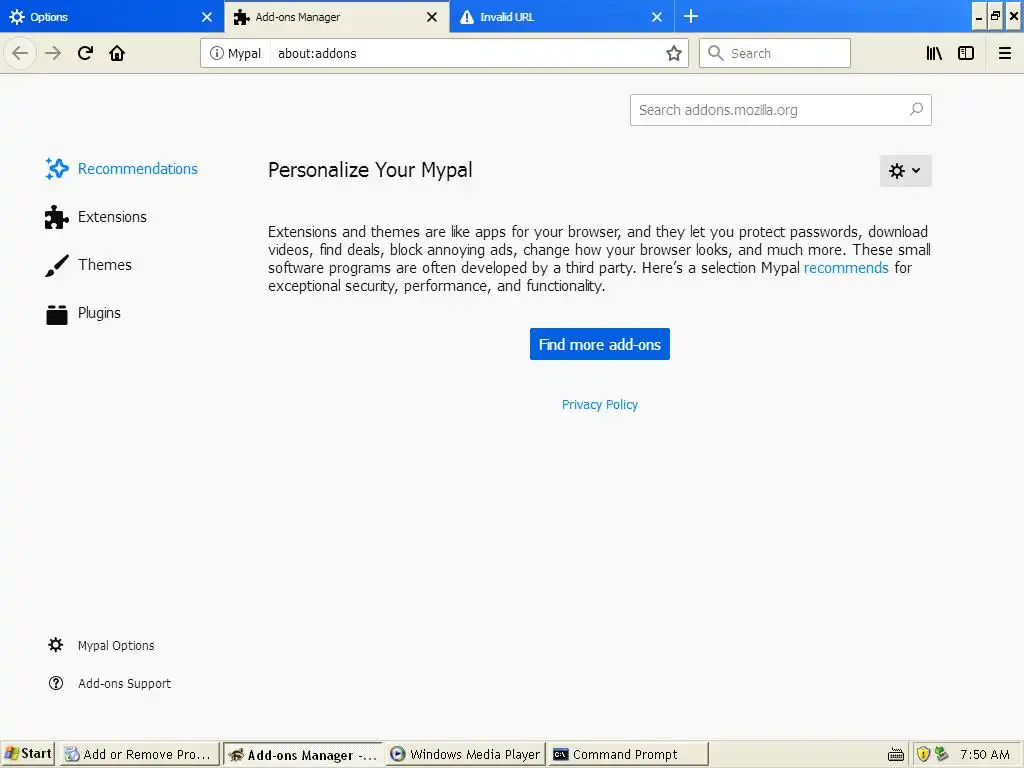Open the hamburger application menu
Image resolution: width=1024 pixels, height=768 pixels.
1004,53
